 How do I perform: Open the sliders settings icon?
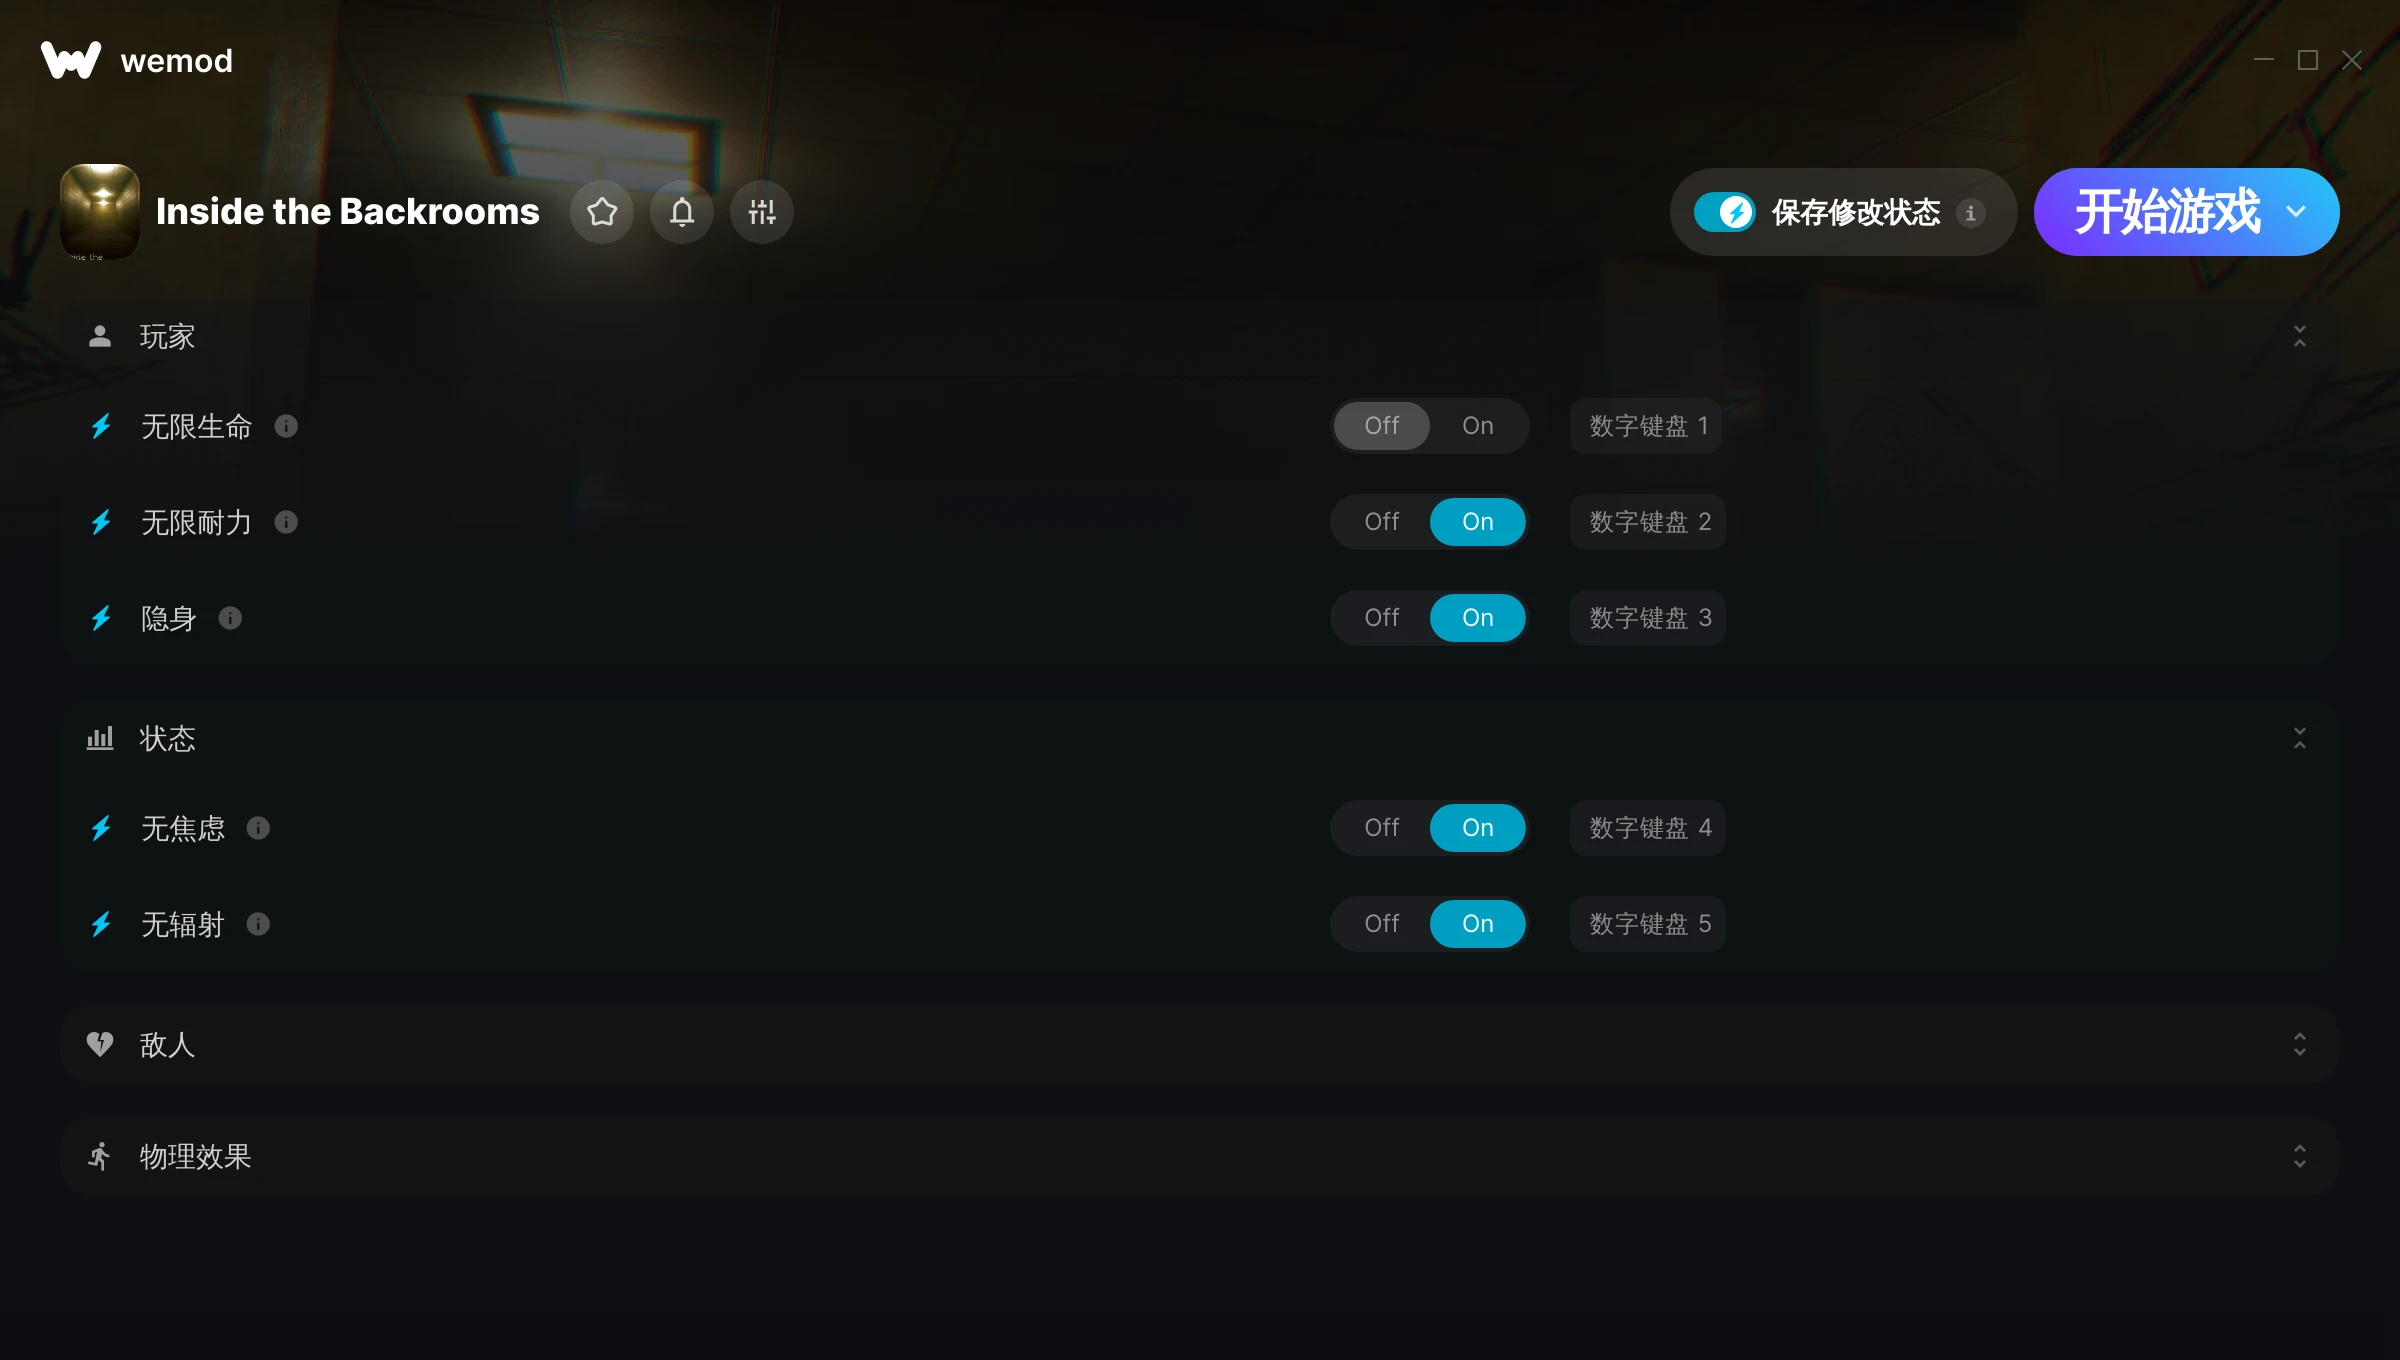762,212
